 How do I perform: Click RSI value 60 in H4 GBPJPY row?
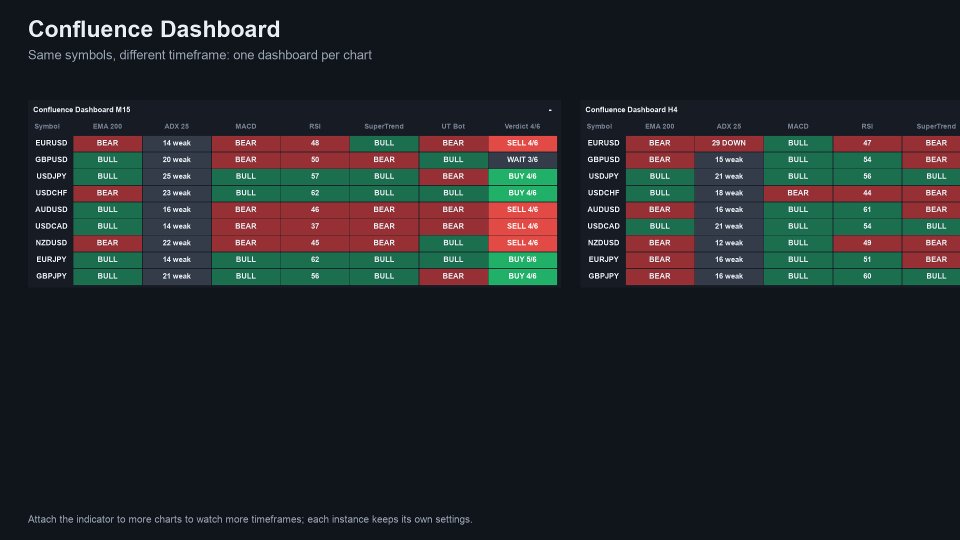tap(867, 276)
